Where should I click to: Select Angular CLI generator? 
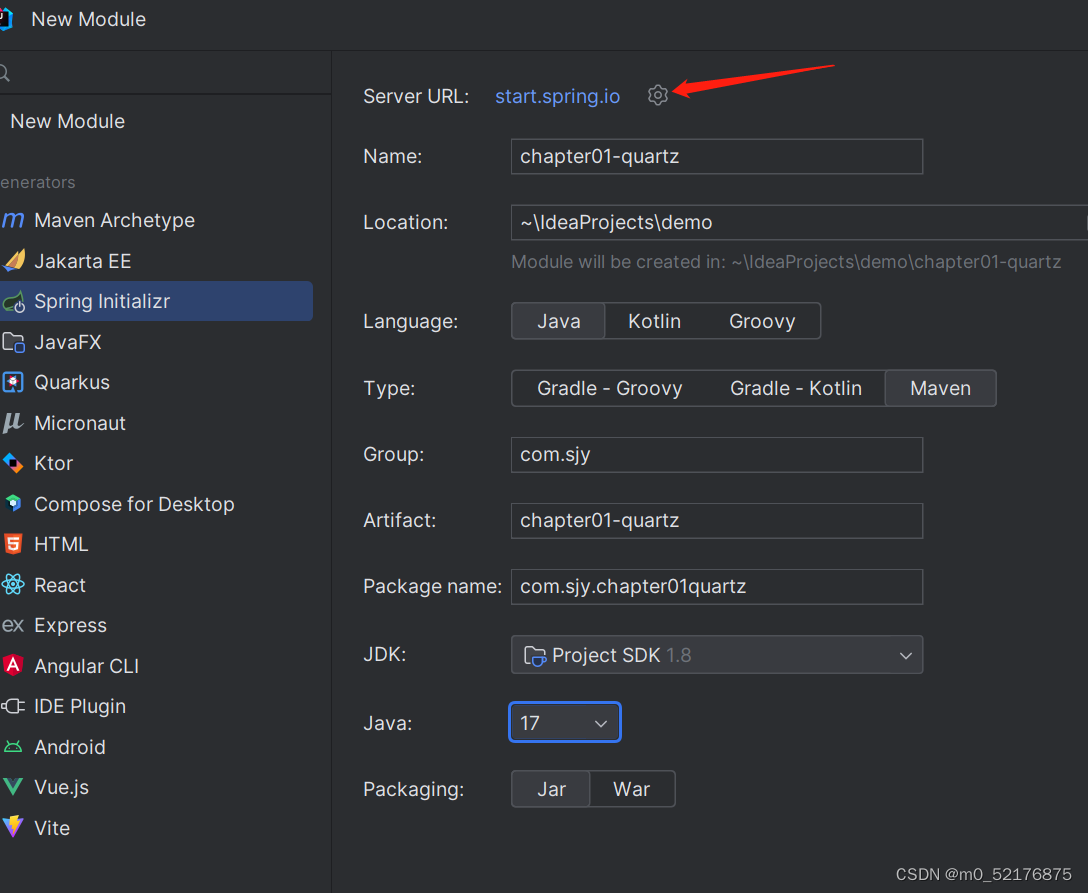pos(156,665)
